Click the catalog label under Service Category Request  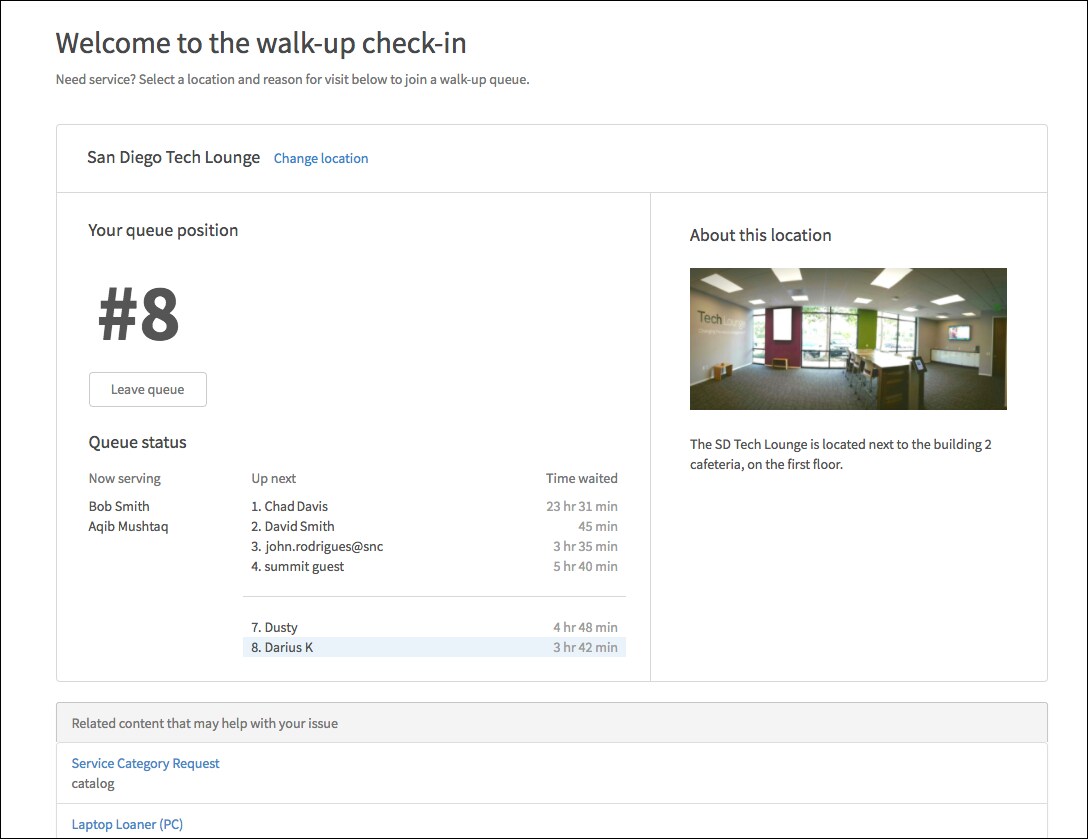click(x=93, y=784)
